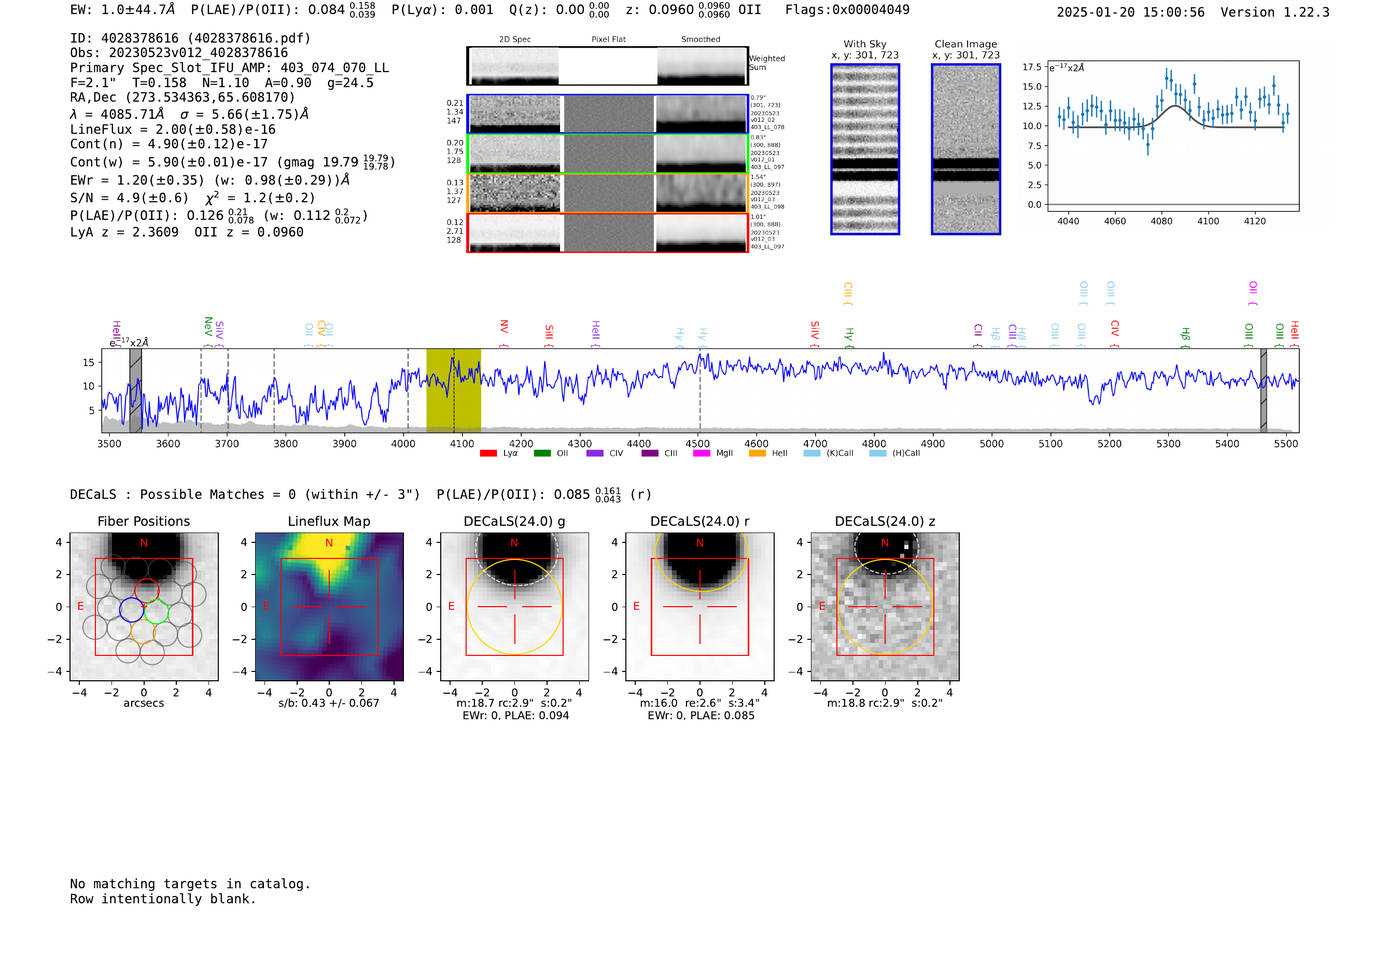The image size is (1400, 953).
Task: Click the 2025-01-20 15:00:56 timestamp
Action: [x=1130, y=12]
